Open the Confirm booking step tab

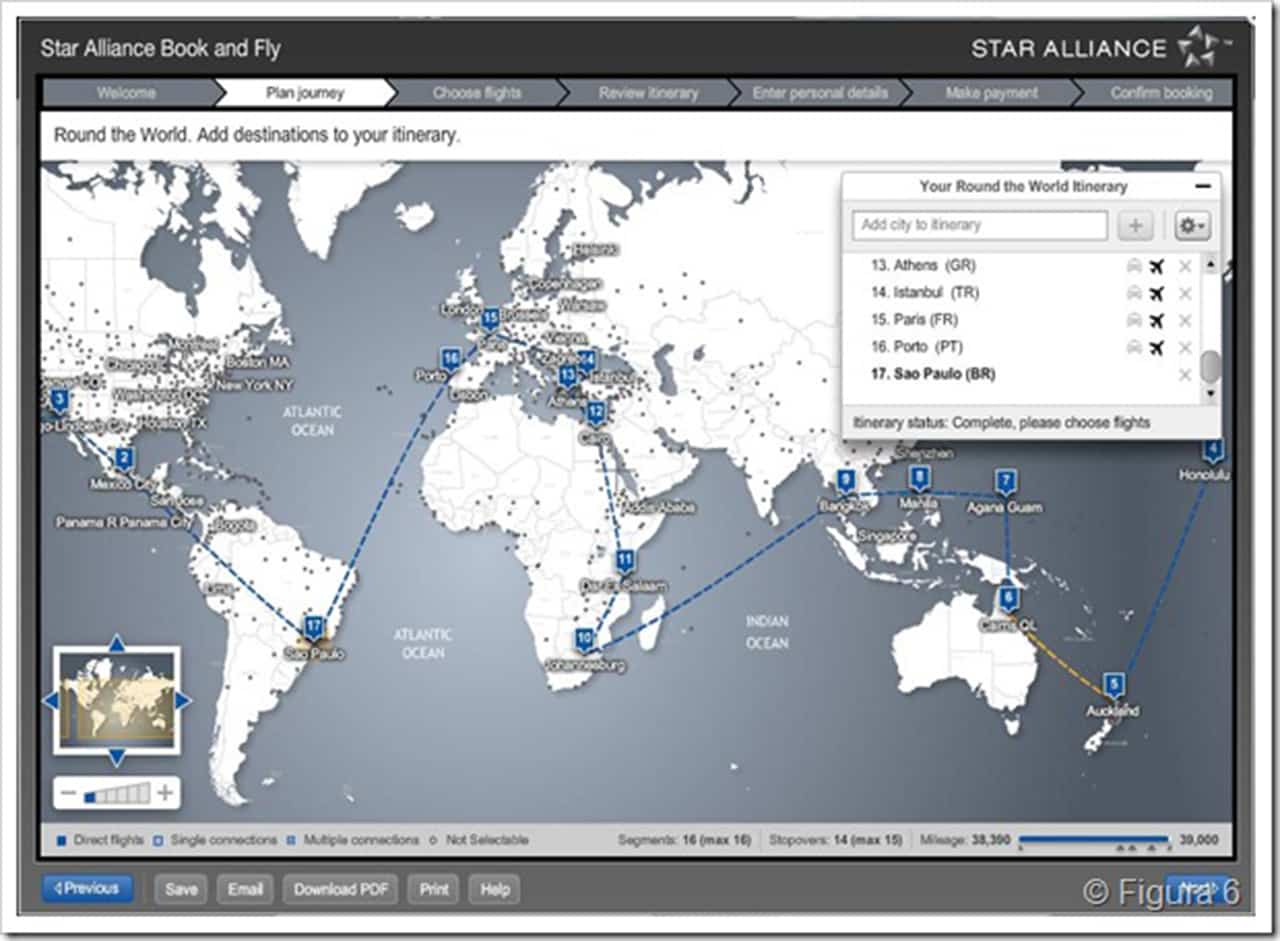(x=1160, y=93)
